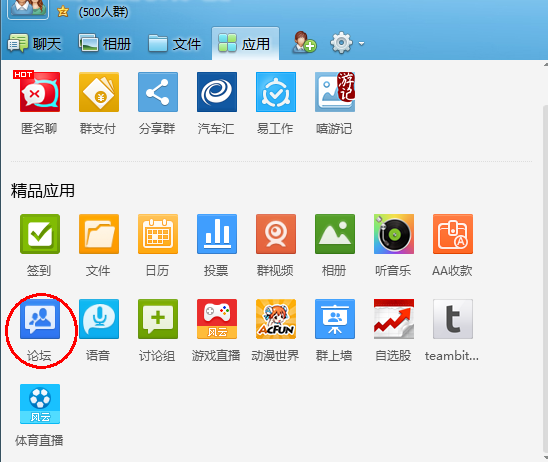Click the invite member icon
Image resolution: width=548 pixels, height=462 pixels.
tap(304, 42)
